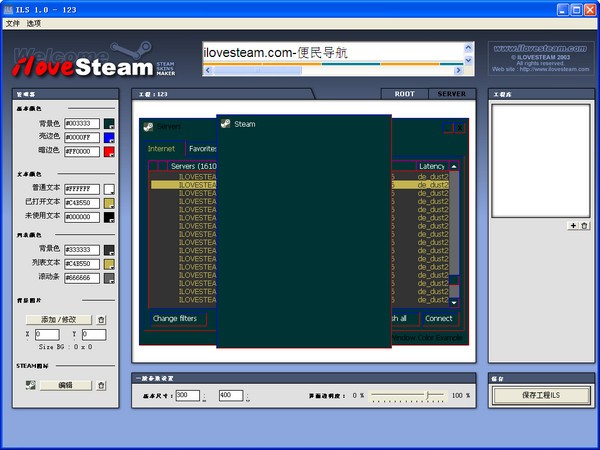This screenshot has height=450, width=600.
Task: Click the Servers (1610 column header
Action: (x=192, y=166)
